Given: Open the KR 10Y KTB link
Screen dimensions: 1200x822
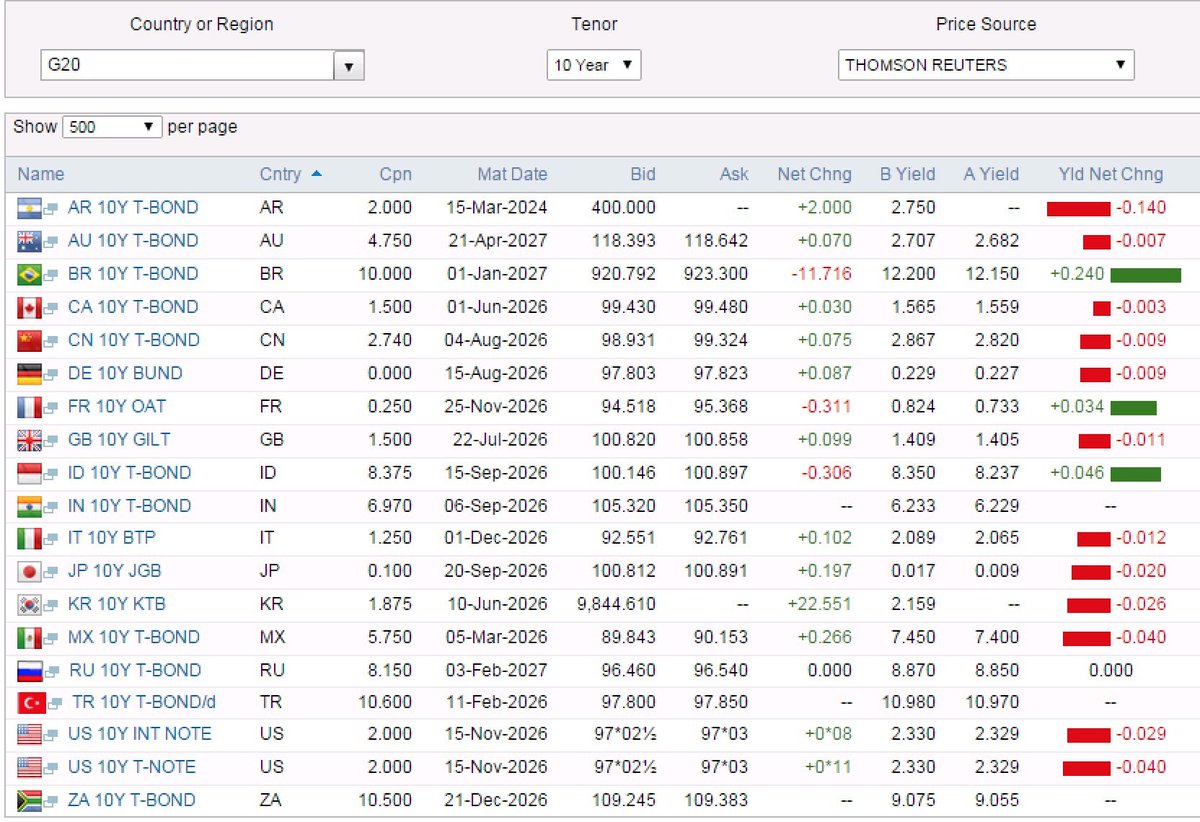Looking at the screenshot, I should tap(117, 605).
